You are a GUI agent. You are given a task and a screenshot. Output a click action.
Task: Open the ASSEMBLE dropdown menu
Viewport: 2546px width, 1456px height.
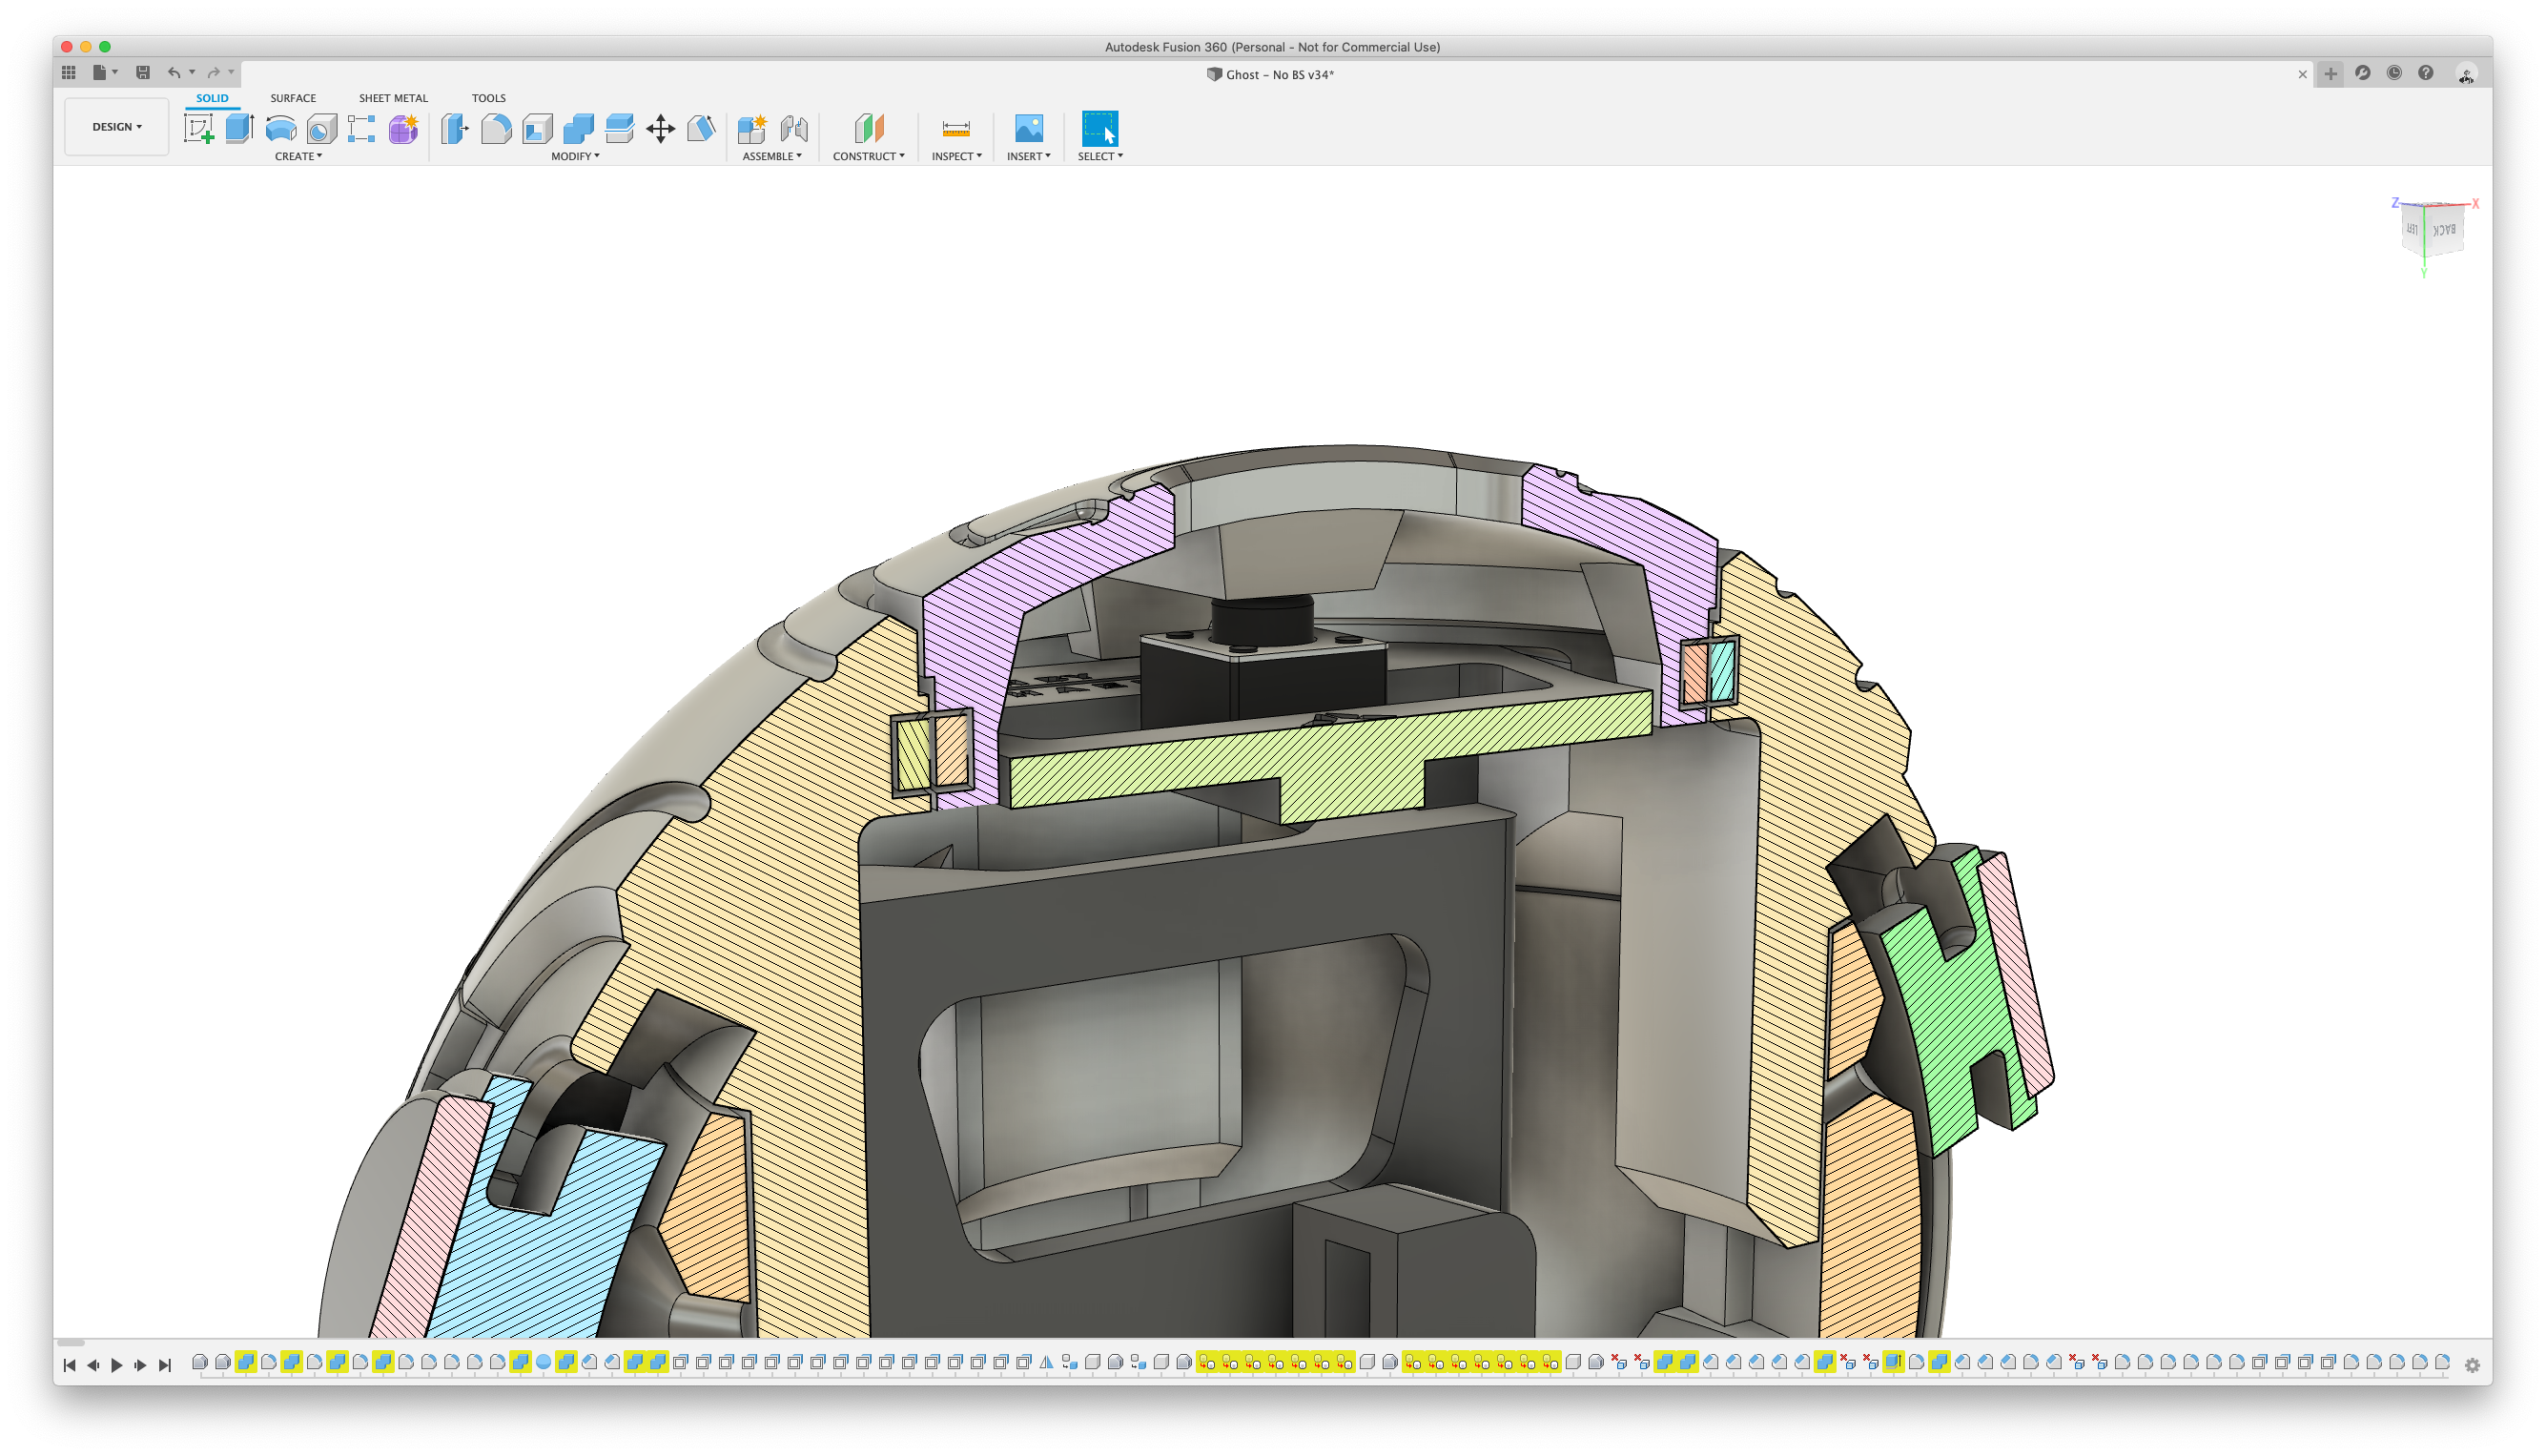click(x=772, y=156)
